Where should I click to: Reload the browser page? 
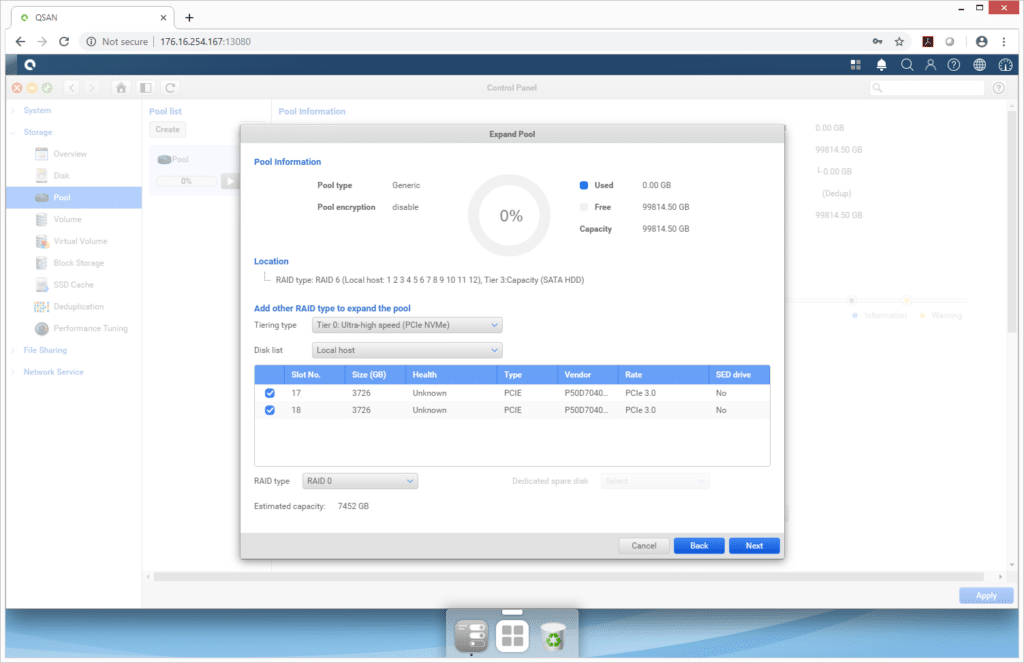[64, 41]
